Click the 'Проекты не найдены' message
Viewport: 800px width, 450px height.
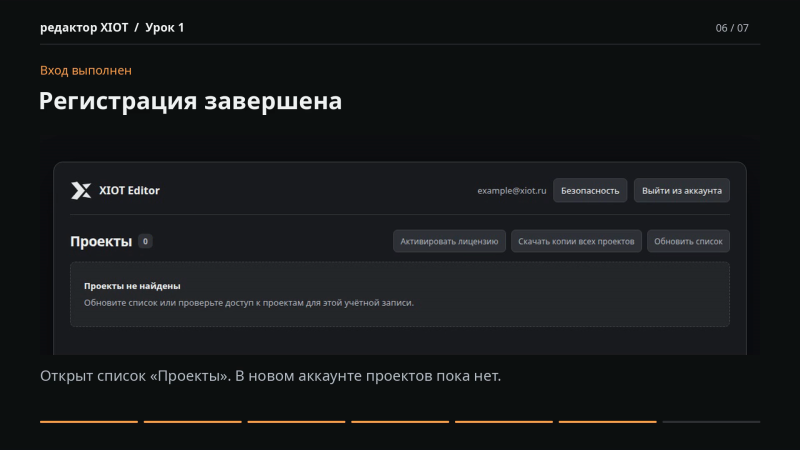click(132, 286)
